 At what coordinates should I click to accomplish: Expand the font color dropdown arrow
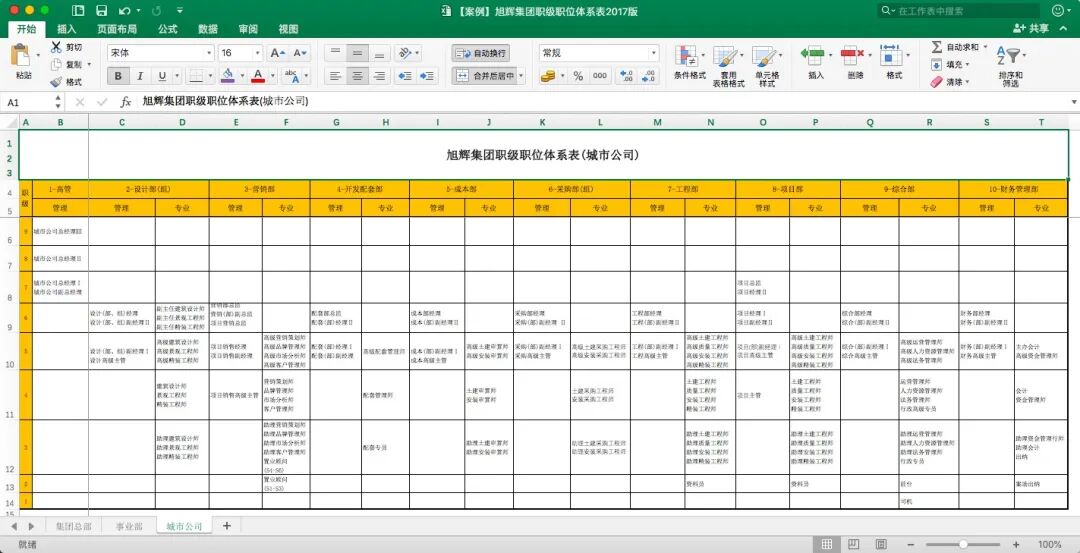click(273, 76)
